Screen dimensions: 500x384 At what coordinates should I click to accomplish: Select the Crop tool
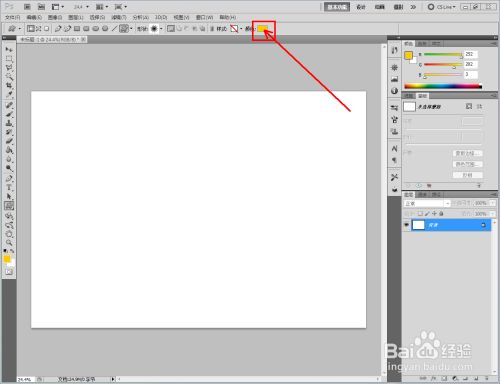[x=9, y=86]
